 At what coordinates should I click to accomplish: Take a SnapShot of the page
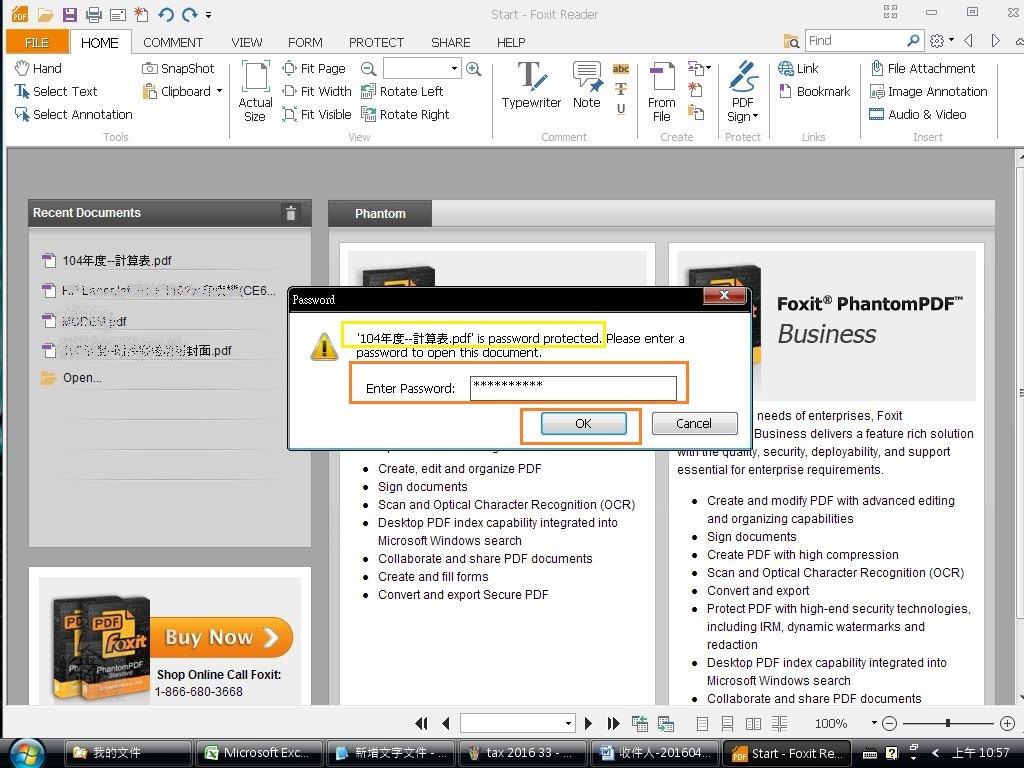click(178, 68)
